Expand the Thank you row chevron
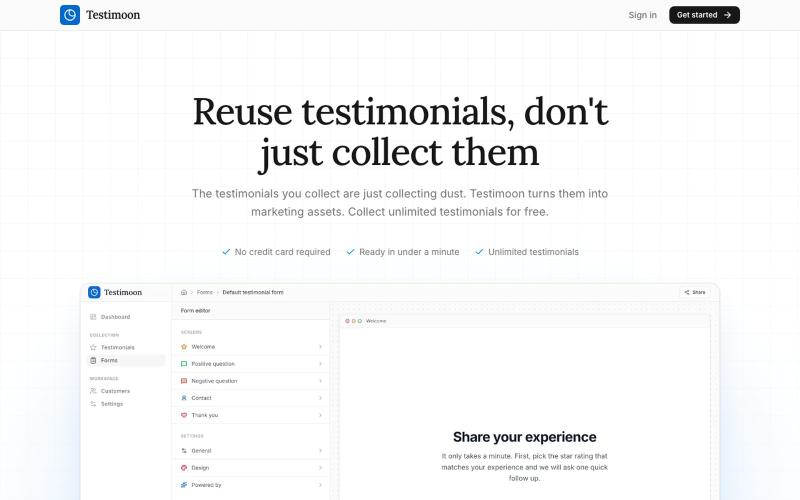The height and width of the screenshot is (500, 800). [x=320, y=415]
